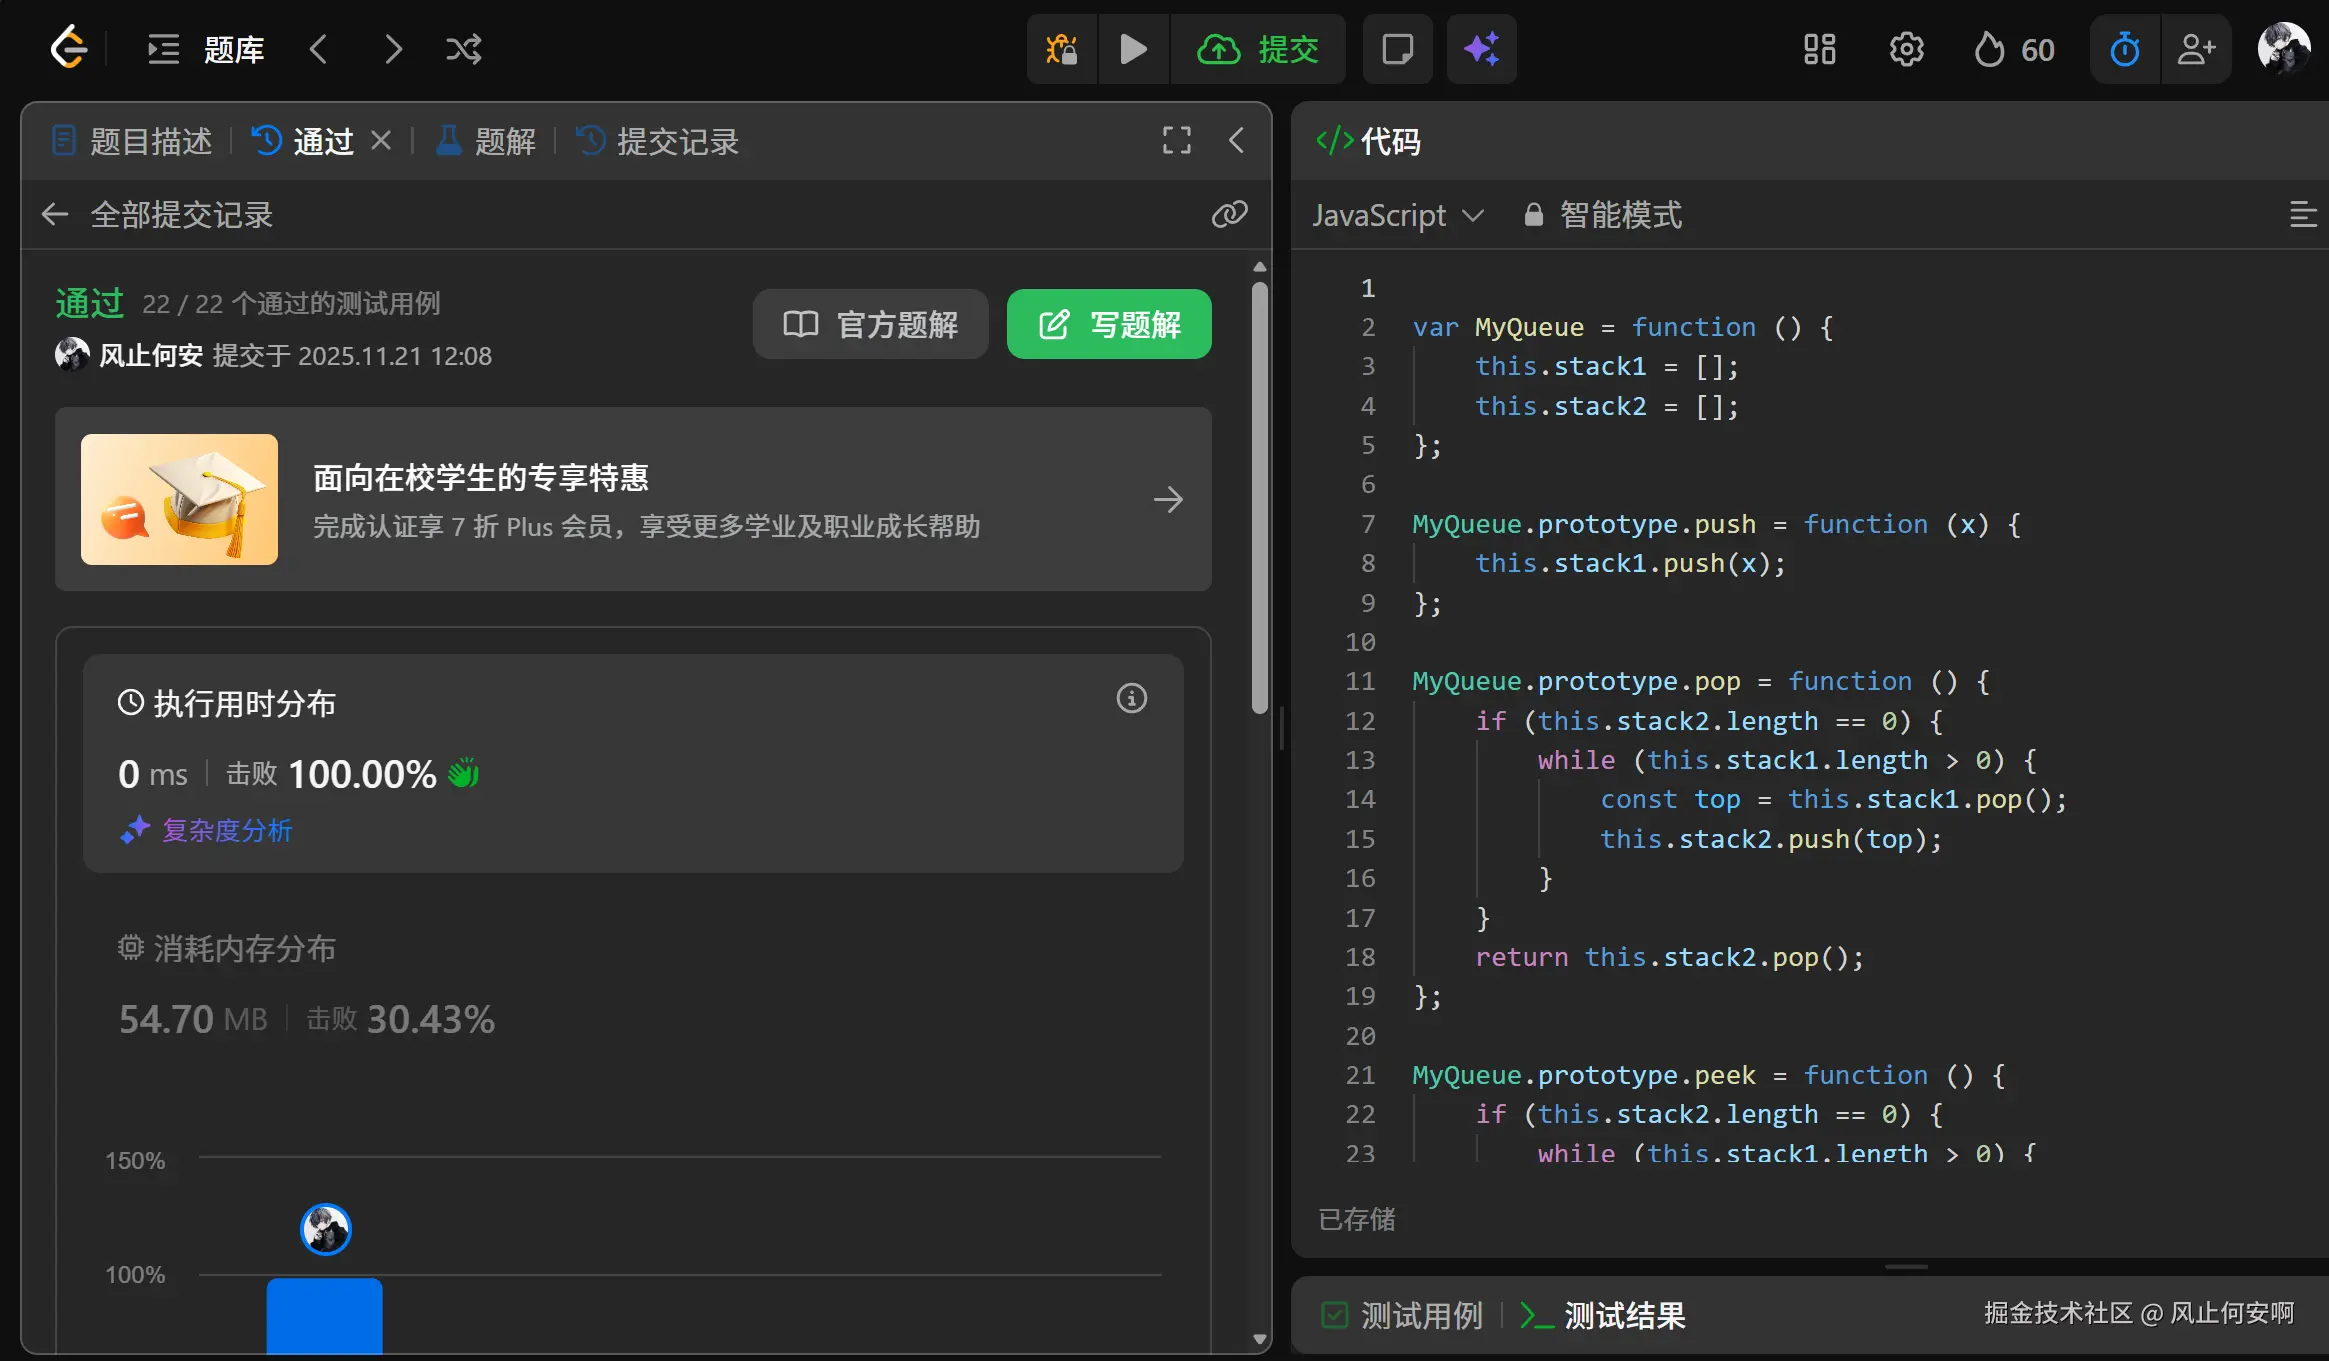The image size is (2329, 1361).
Task: Click the AI sparkle assistant icon
Action: (1481, 49)
